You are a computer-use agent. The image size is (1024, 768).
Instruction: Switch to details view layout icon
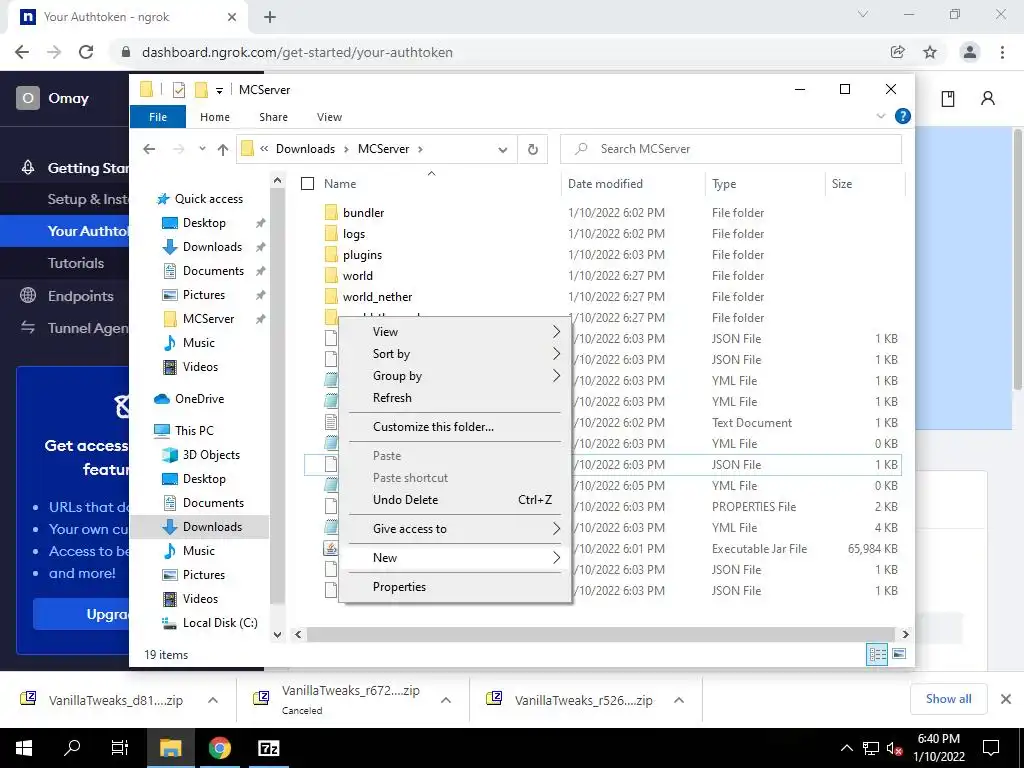tap(877, 654)
